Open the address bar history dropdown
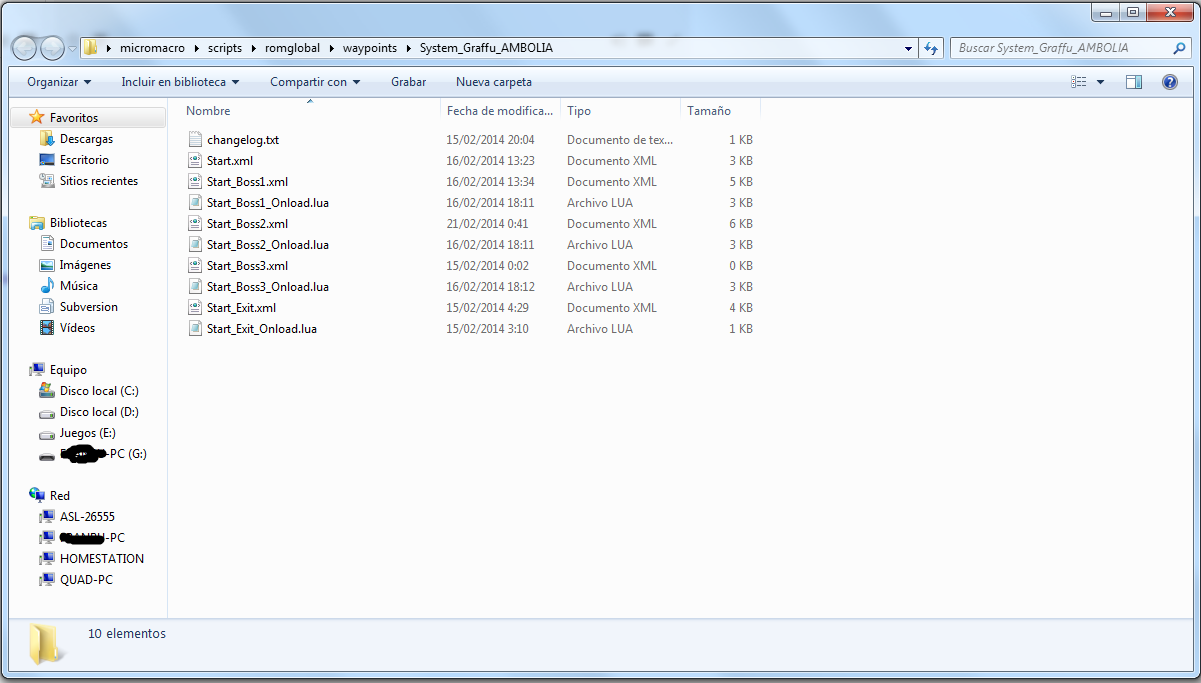The image size is (1201, 683). pyautogui.click(x=908, y=48)
